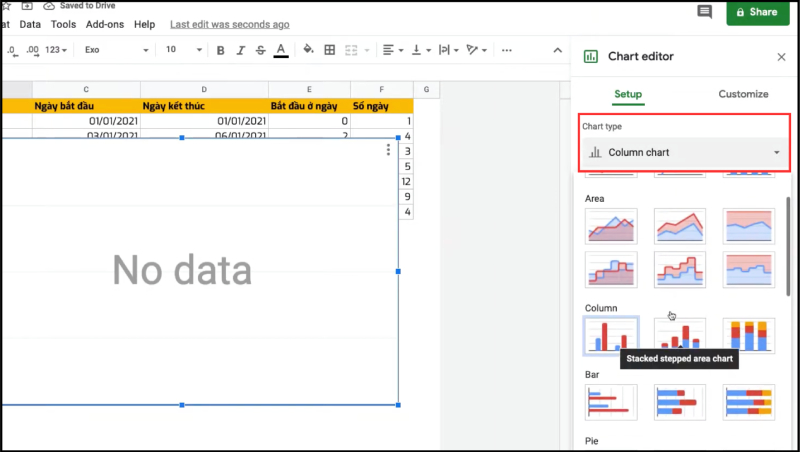The height and width of the screenshot is (452, 800).
Task: Open the comments history icon
Action: [x=704, y=12]
